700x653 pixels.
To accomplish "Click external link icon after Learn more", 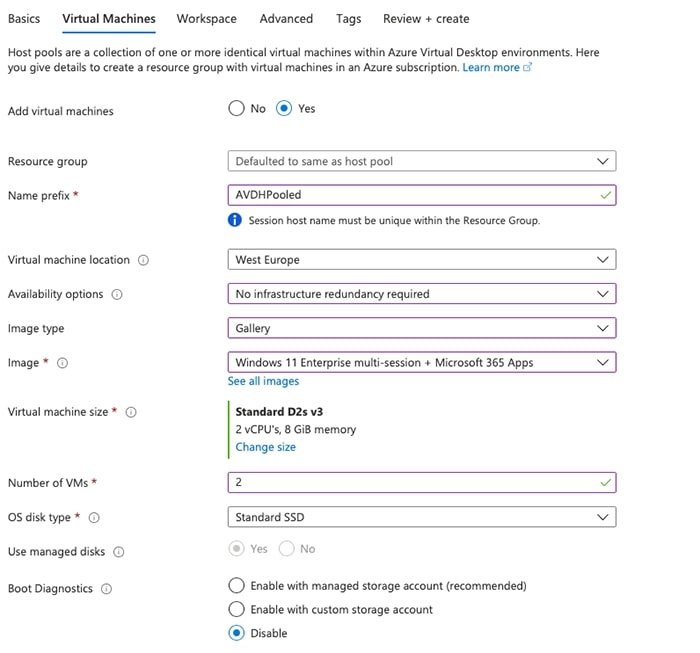I will (x=528, y=68).
